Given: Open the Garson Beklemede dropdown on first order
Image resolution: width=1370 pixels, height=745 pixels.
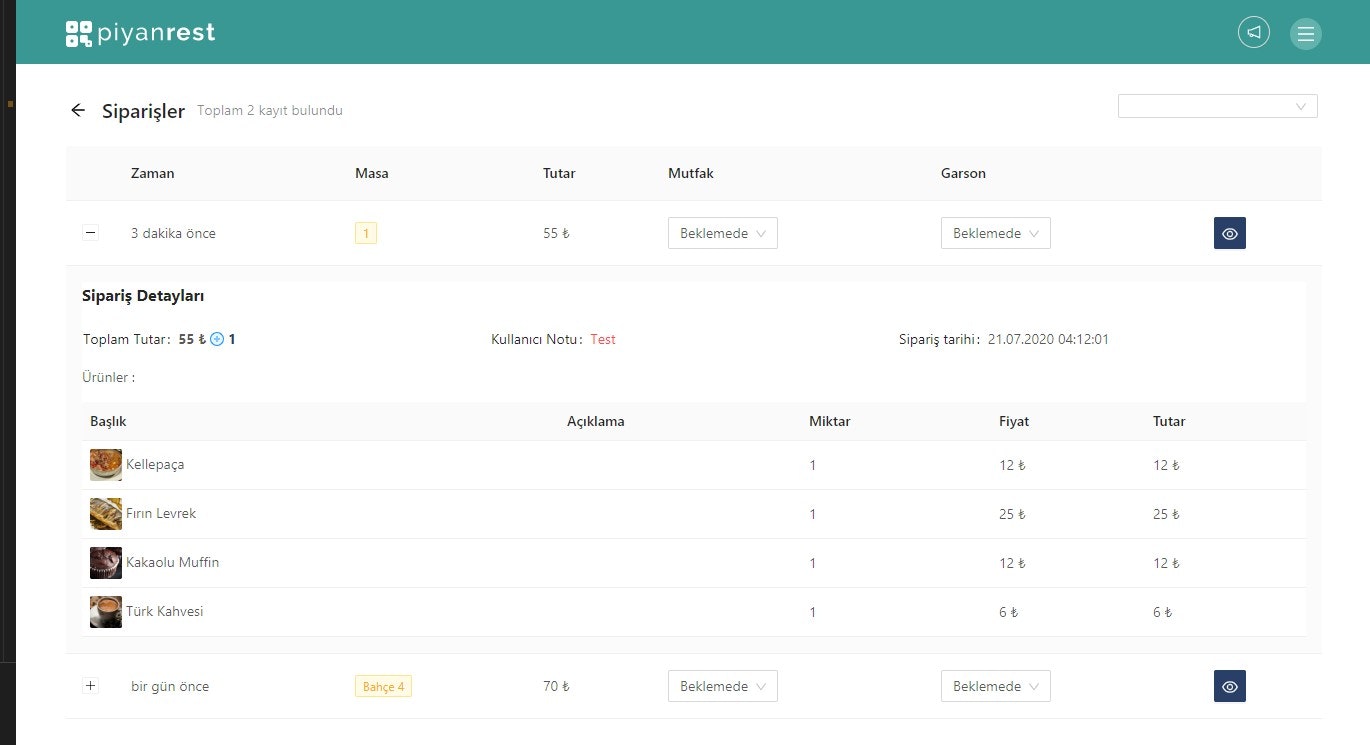Looking at the screenshot, I should [x=995, y=233].
